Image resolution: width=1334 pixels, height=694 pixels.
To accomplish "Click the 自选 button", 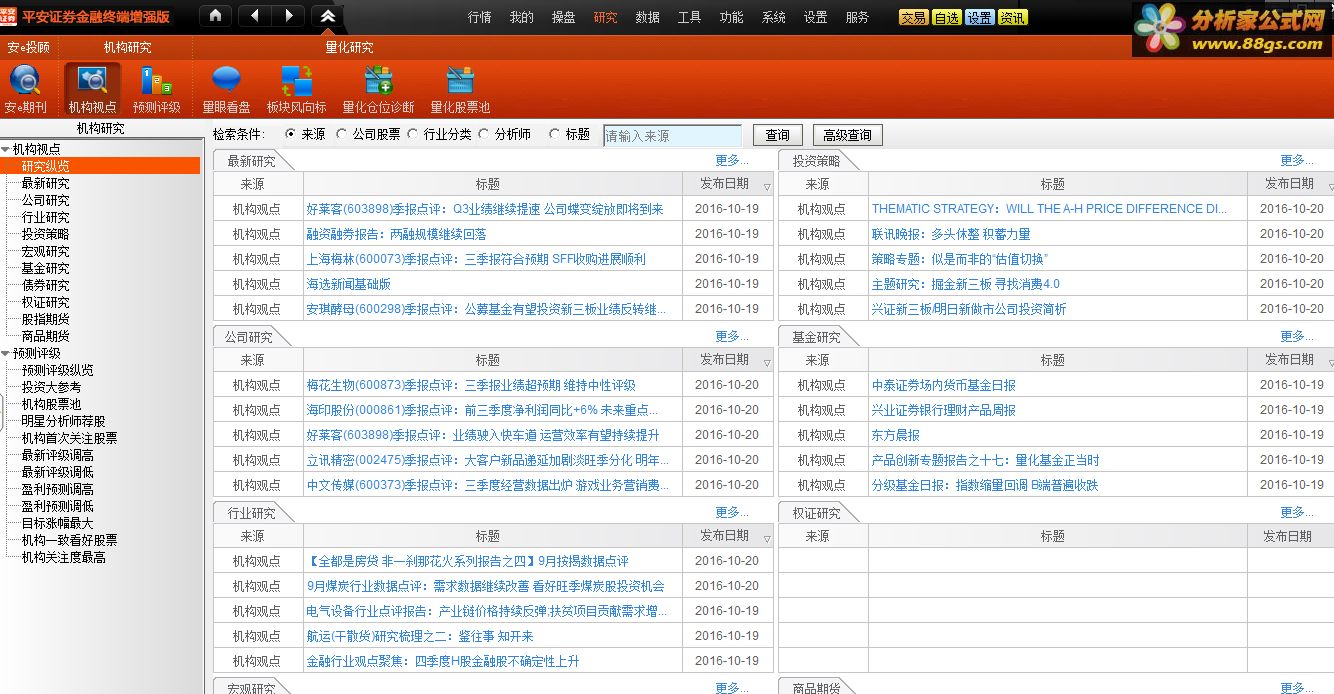I will point(946,17).
